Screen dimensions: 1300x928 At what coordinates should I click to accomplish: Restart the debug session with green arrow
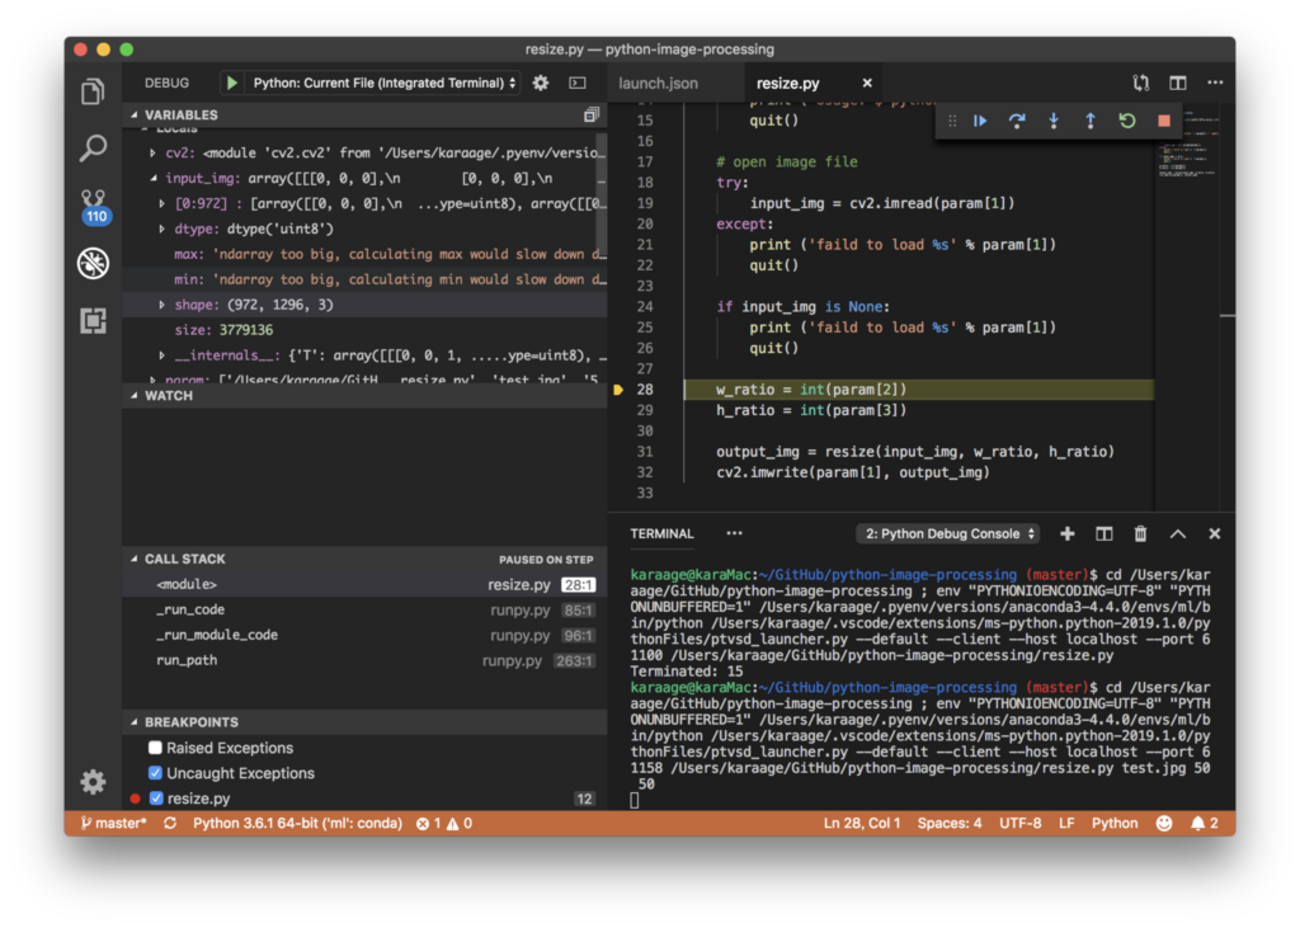[1127, 121]
